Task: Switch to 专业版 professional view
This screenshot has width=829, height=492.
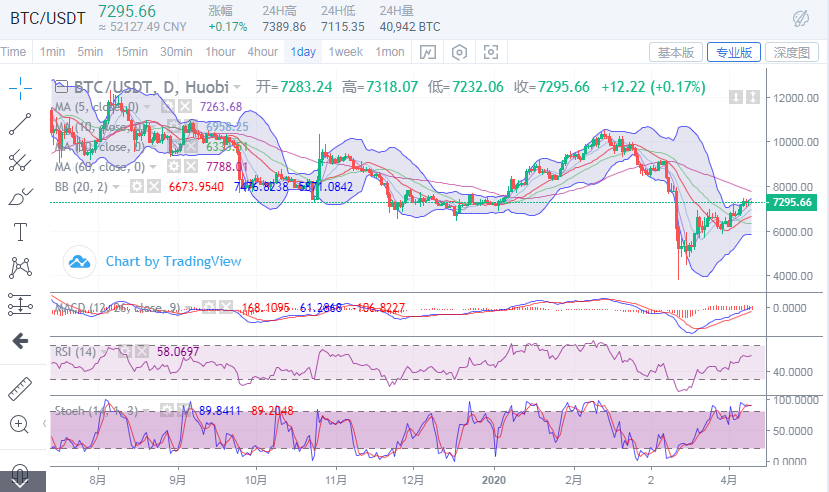Action: coord(734,52)
